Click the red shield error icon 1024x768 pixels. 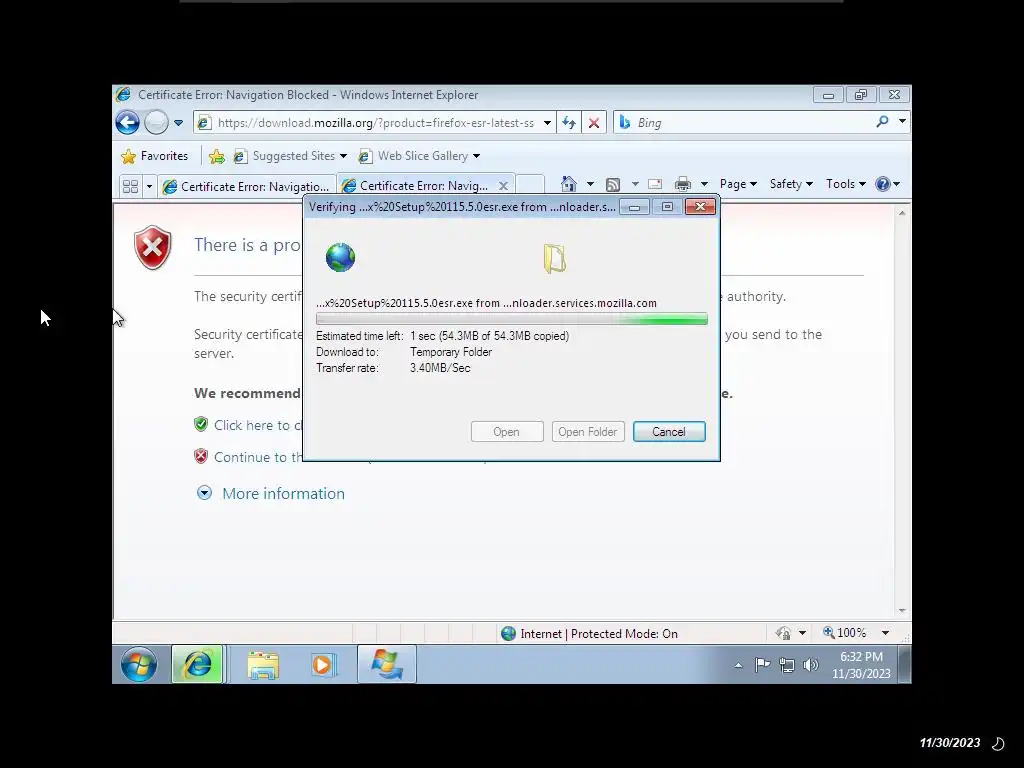[153, 248]
